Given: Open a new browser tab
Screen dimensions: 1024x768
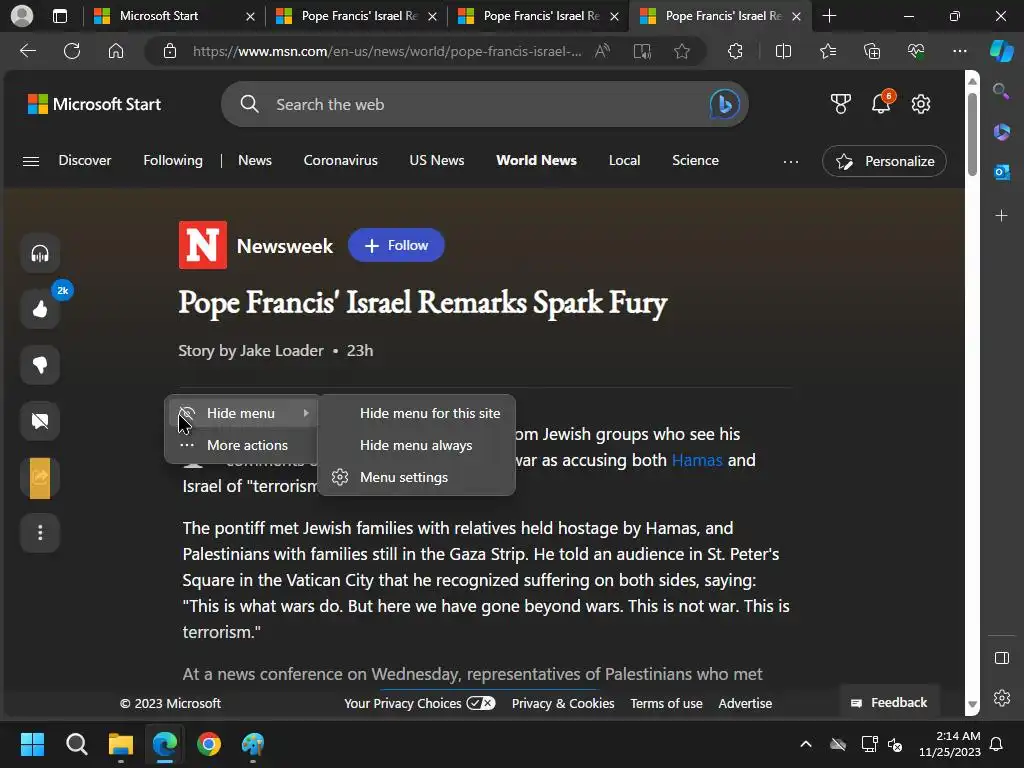Looking at the screenshot, I should [829, 16].
